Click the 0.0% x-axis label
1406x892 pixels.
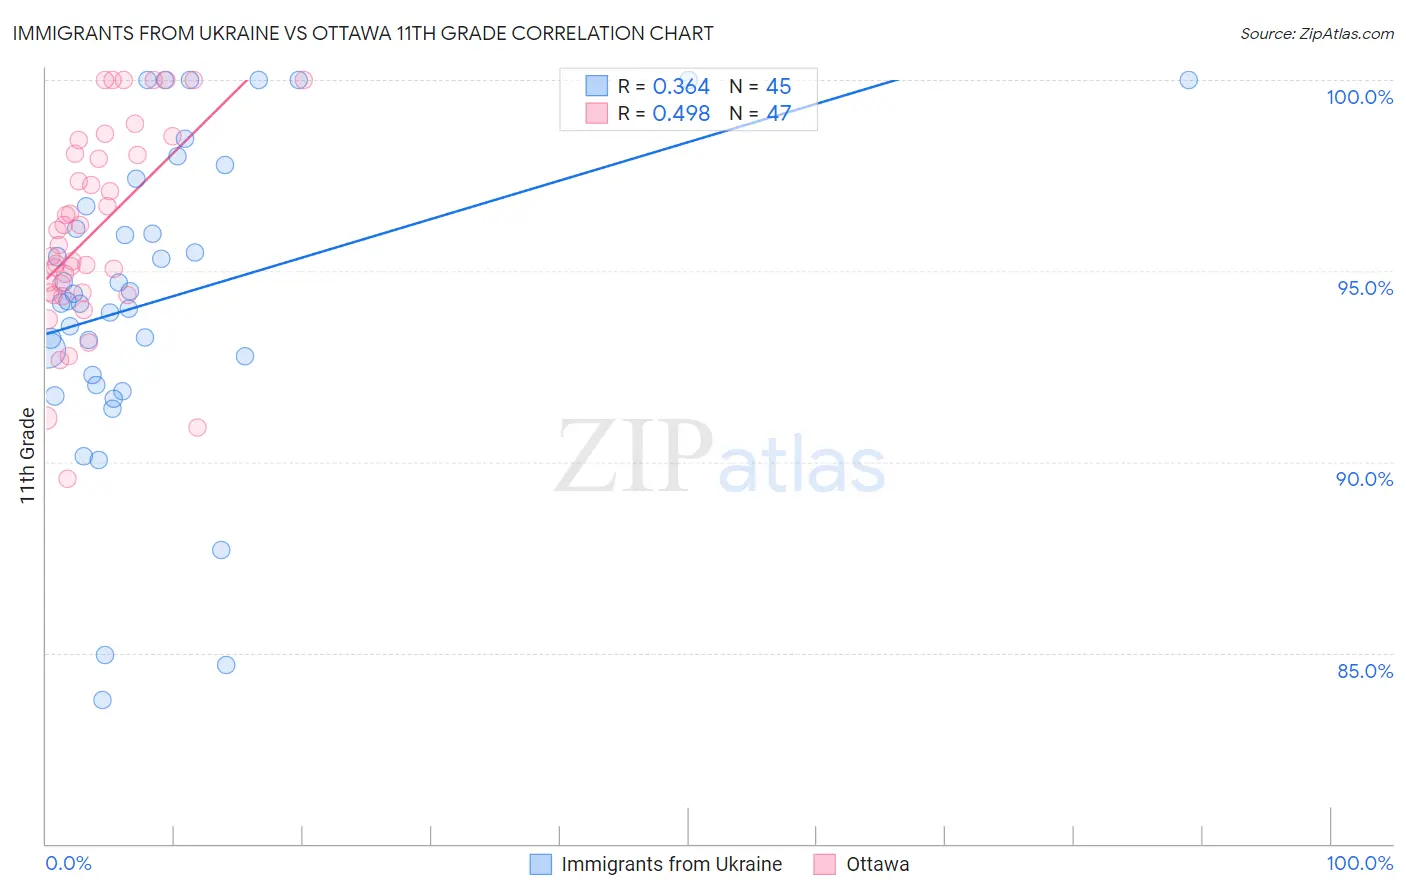[69, 863]
